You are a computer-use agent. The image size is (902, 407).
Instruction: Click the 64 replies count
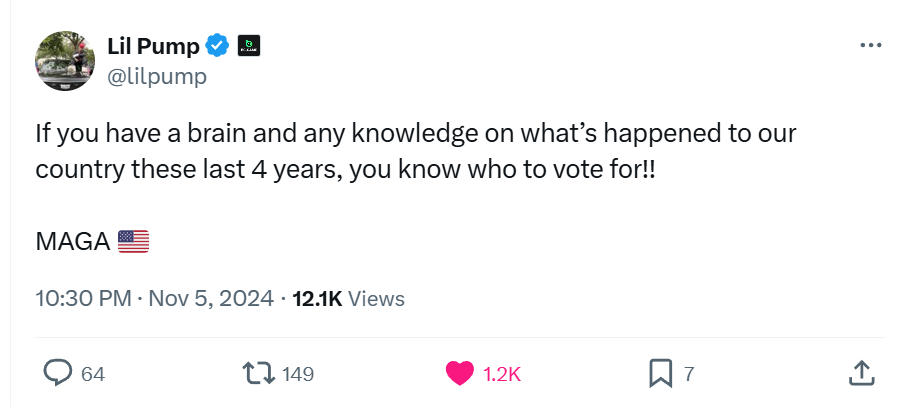point(93,374)
